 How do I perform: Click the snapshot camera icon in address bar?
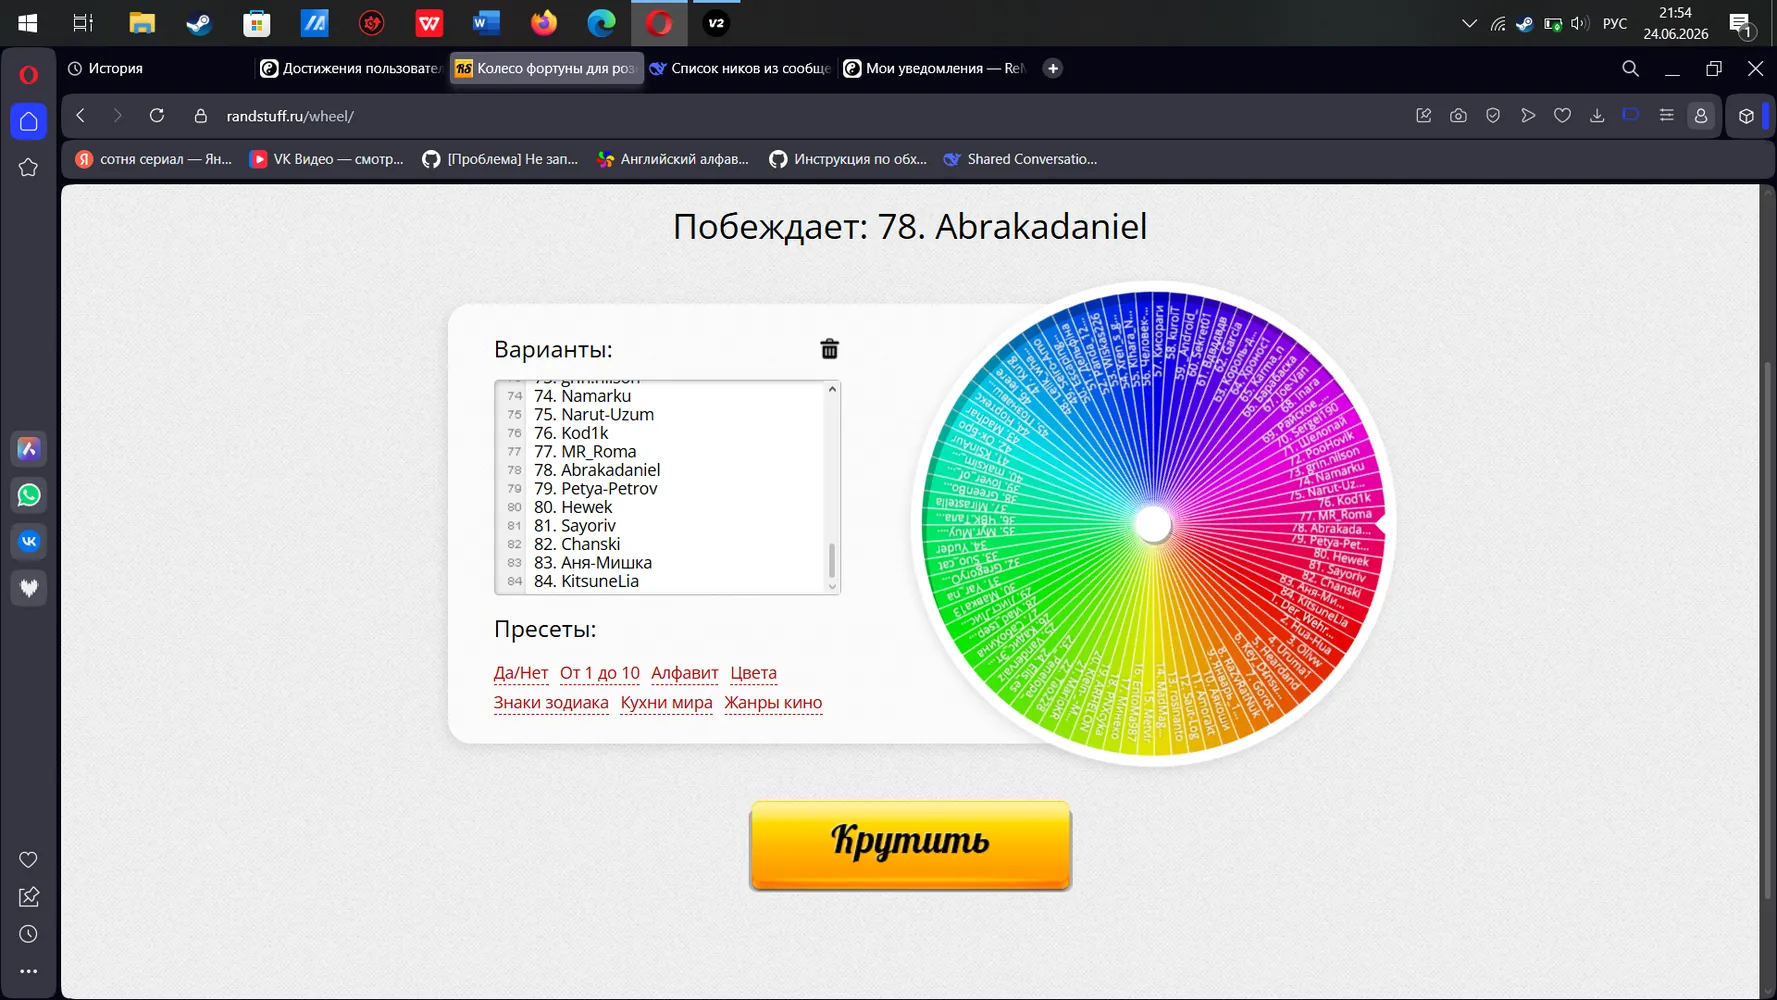coord(1458,116)
